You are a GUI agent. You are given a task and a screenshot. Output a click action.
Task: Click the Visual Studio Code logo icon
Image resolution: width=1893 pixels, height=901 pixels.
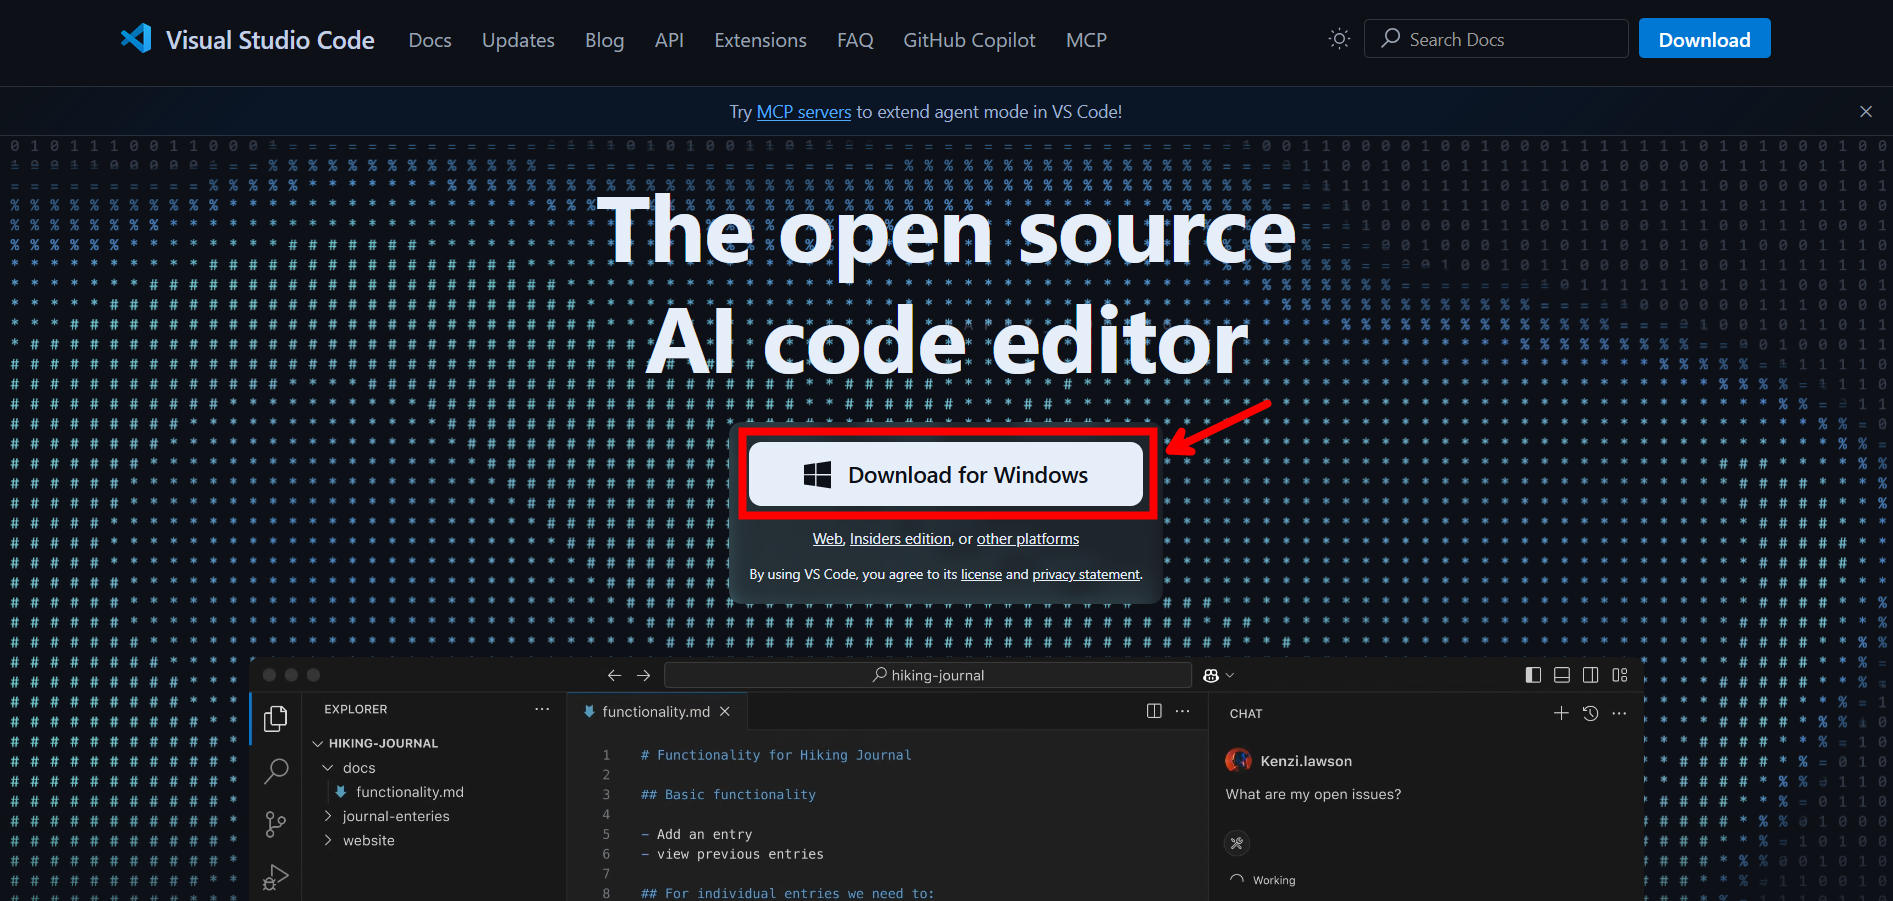click(x=136, y=39)
